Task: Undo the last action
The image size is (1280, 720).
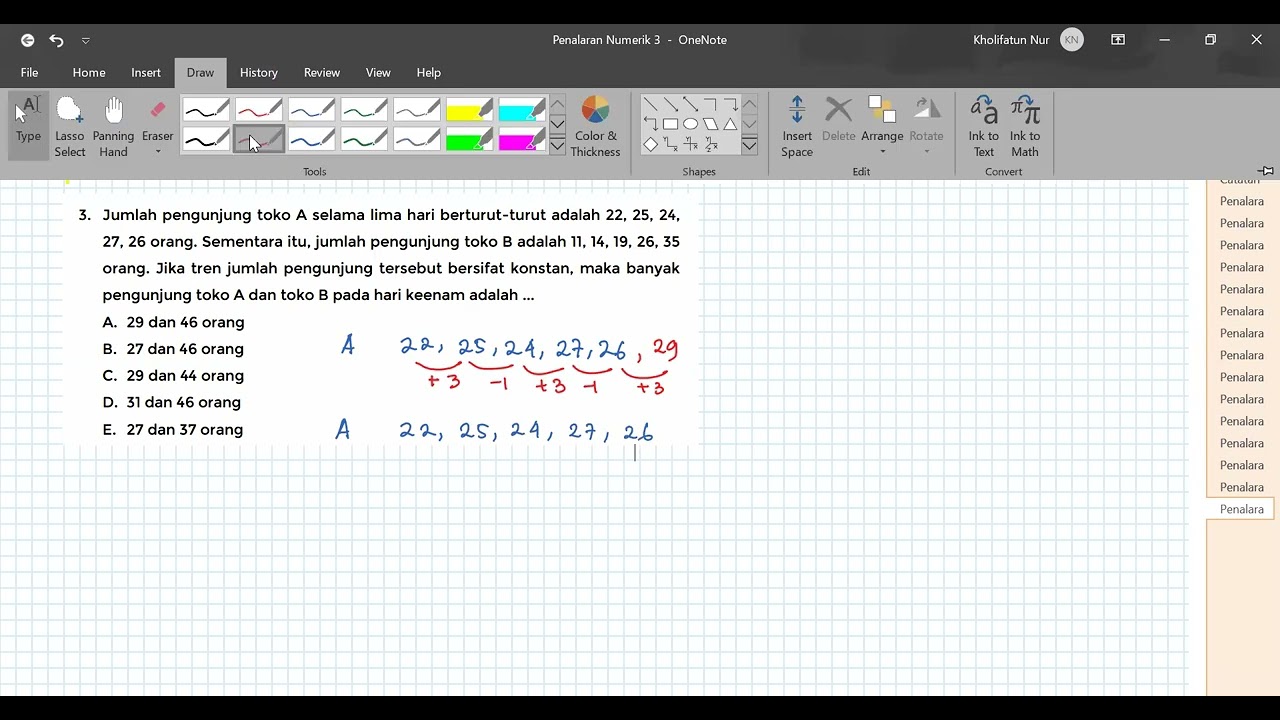Action: point(56,40)
